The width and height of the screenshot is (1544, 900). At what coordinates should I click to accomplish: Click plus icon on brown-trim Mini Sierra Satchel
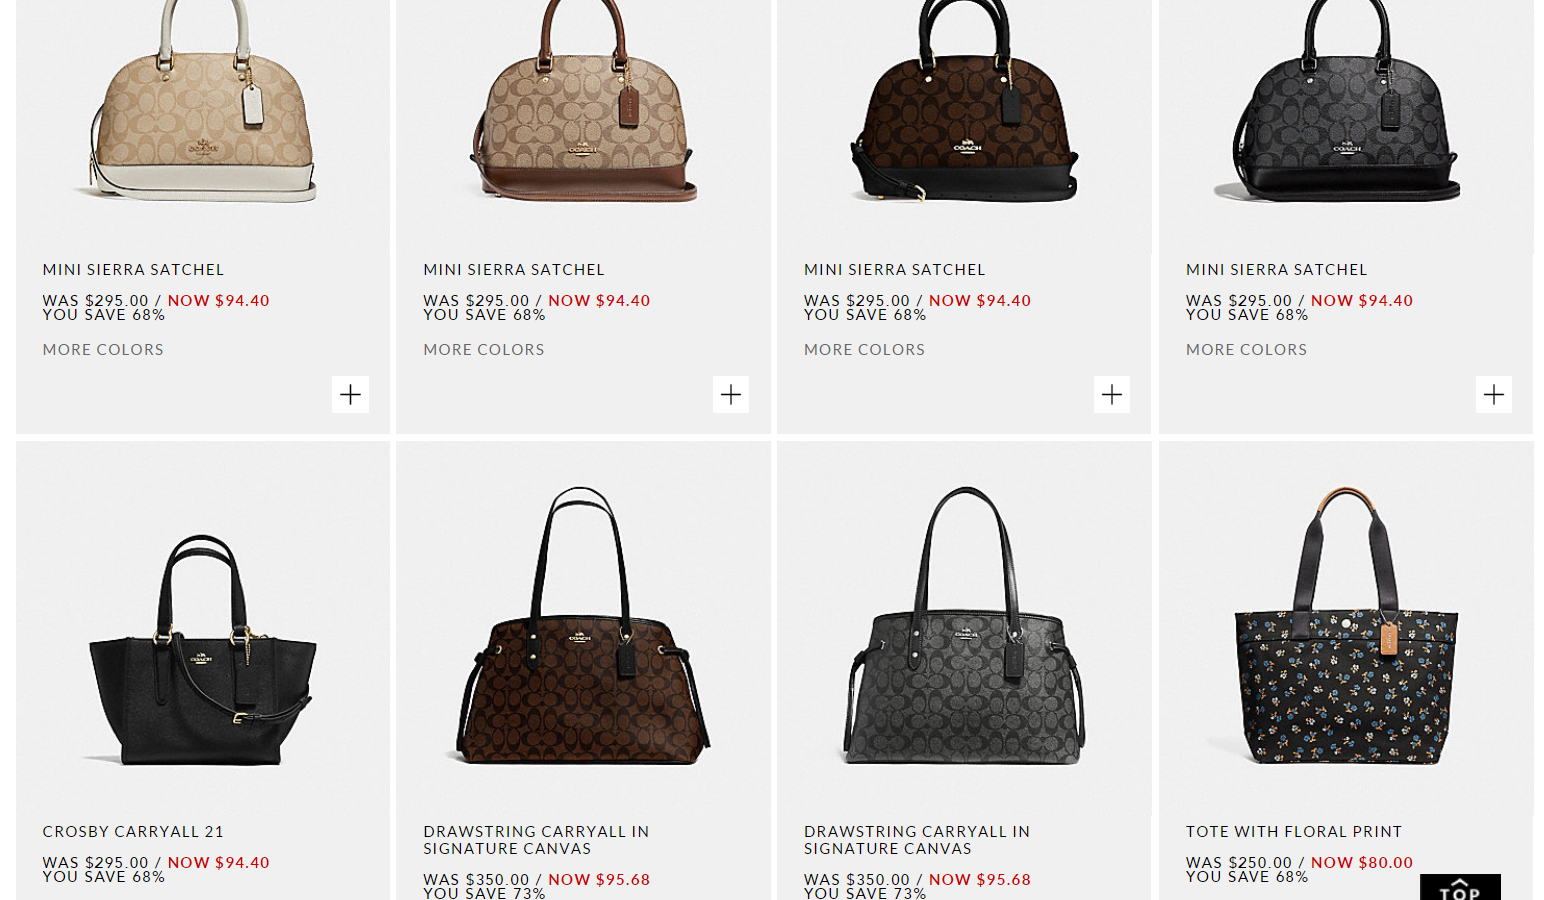[x=731, y=394]
